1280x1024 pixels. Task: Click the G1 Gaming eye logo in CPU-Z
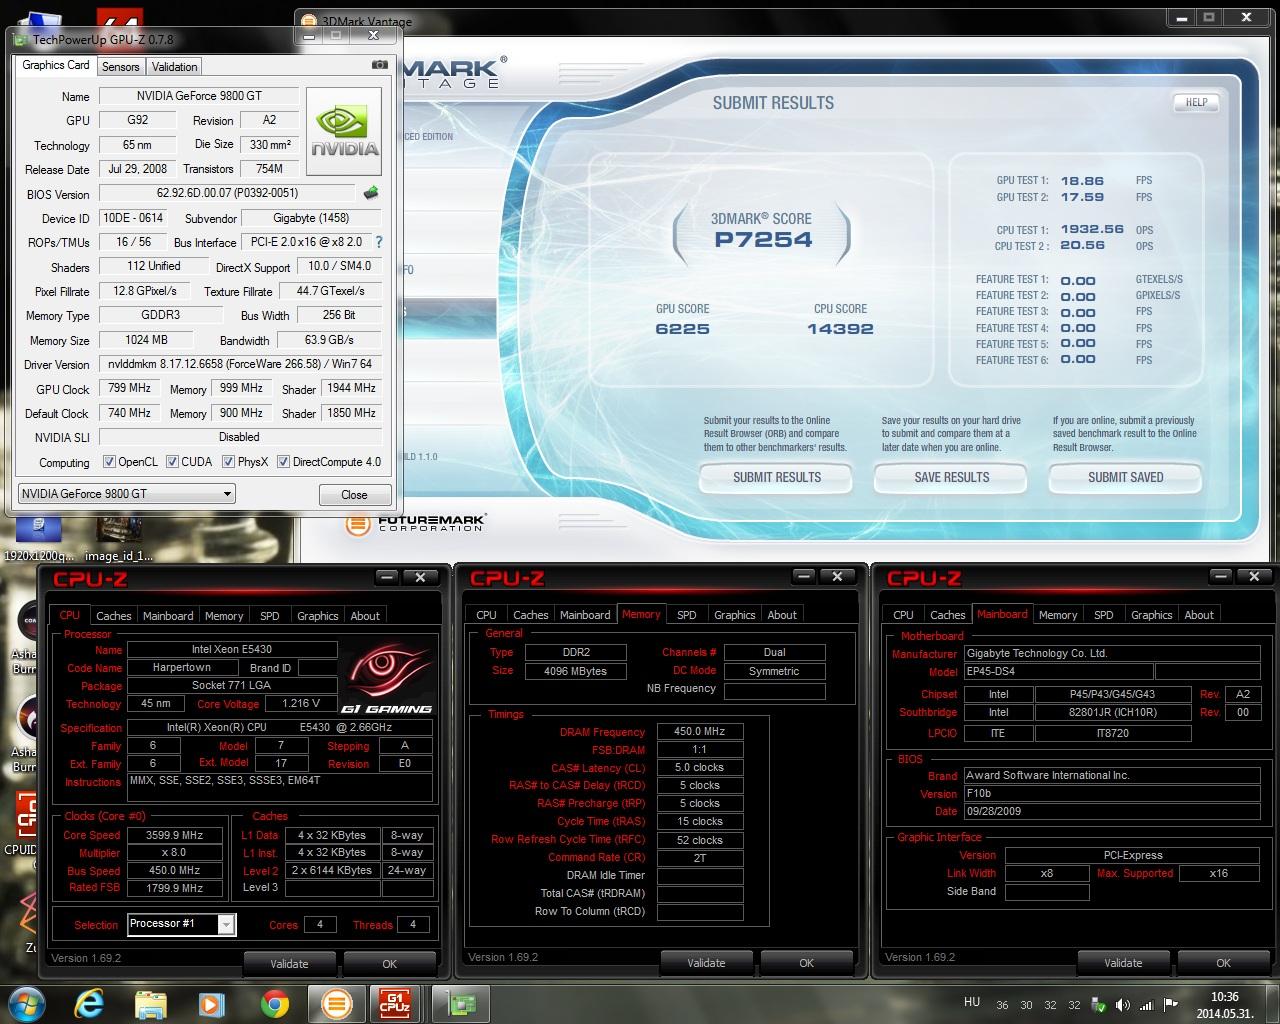(x=387, y=678)
